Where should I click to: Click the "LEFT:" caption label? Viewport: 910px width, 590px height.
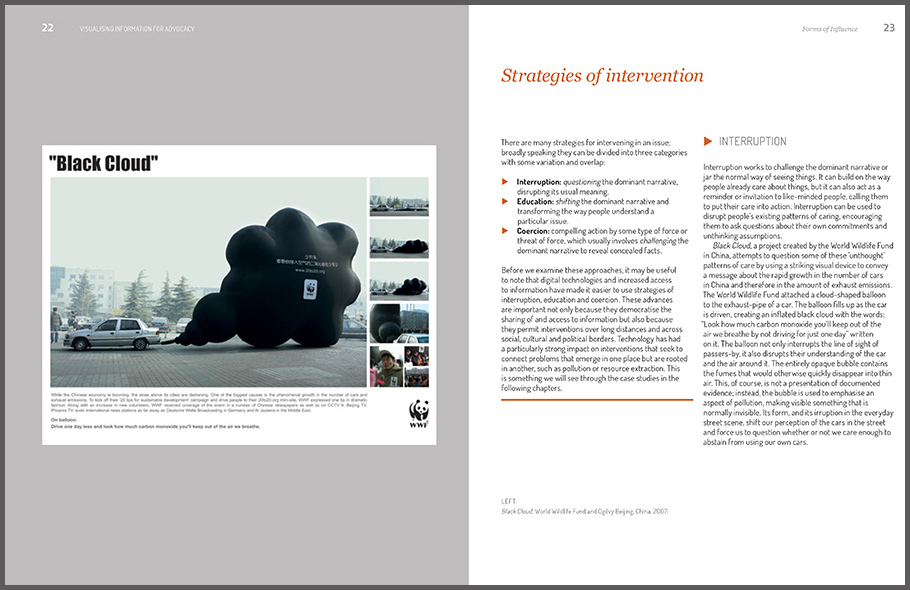pyautogui.click(x=509, y=501)
